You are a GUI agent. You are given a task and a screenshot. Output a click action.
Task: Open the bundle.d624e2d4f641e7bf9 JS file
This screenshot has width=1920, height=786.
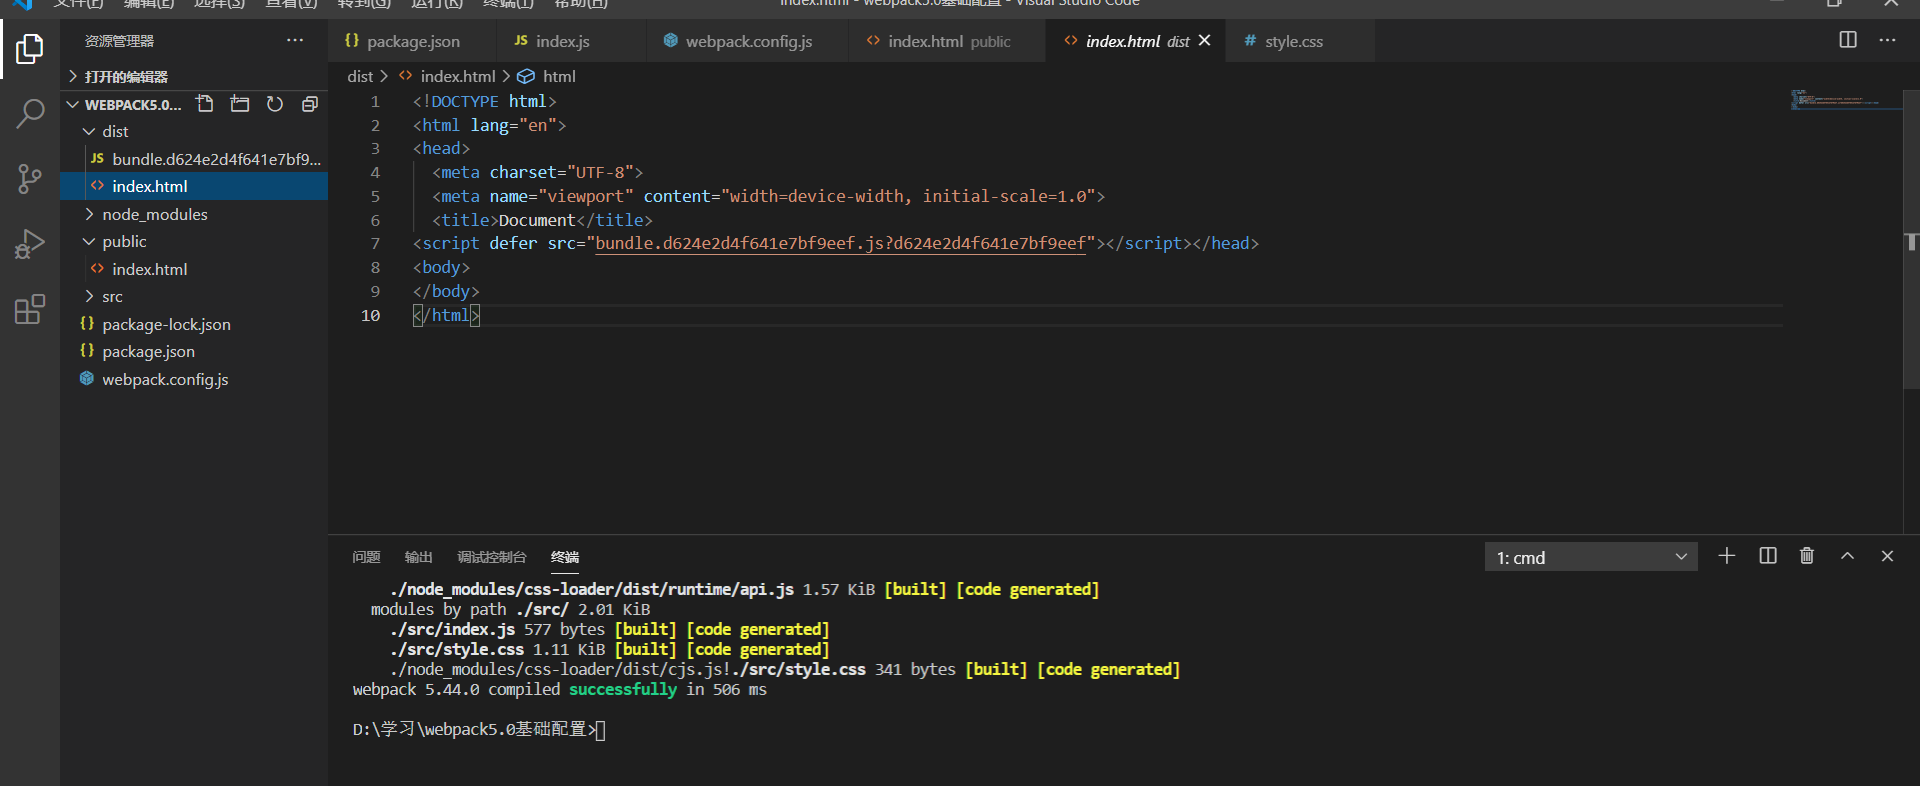click(194, 159)
